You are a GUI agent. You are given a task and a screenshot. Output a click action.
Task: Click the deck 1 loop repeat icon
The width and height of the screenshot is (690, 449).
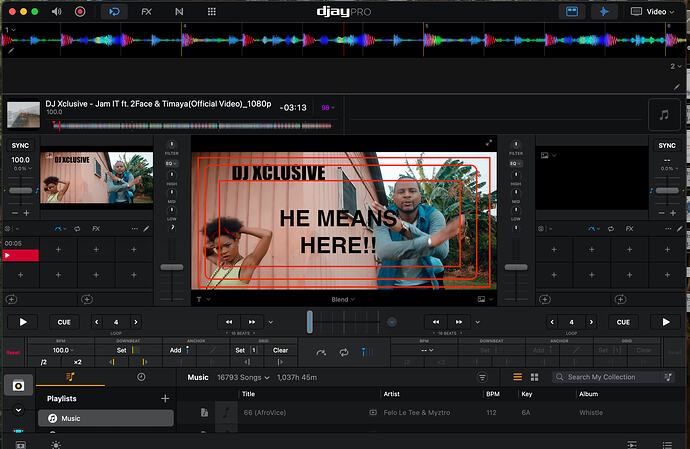point(77,229)
